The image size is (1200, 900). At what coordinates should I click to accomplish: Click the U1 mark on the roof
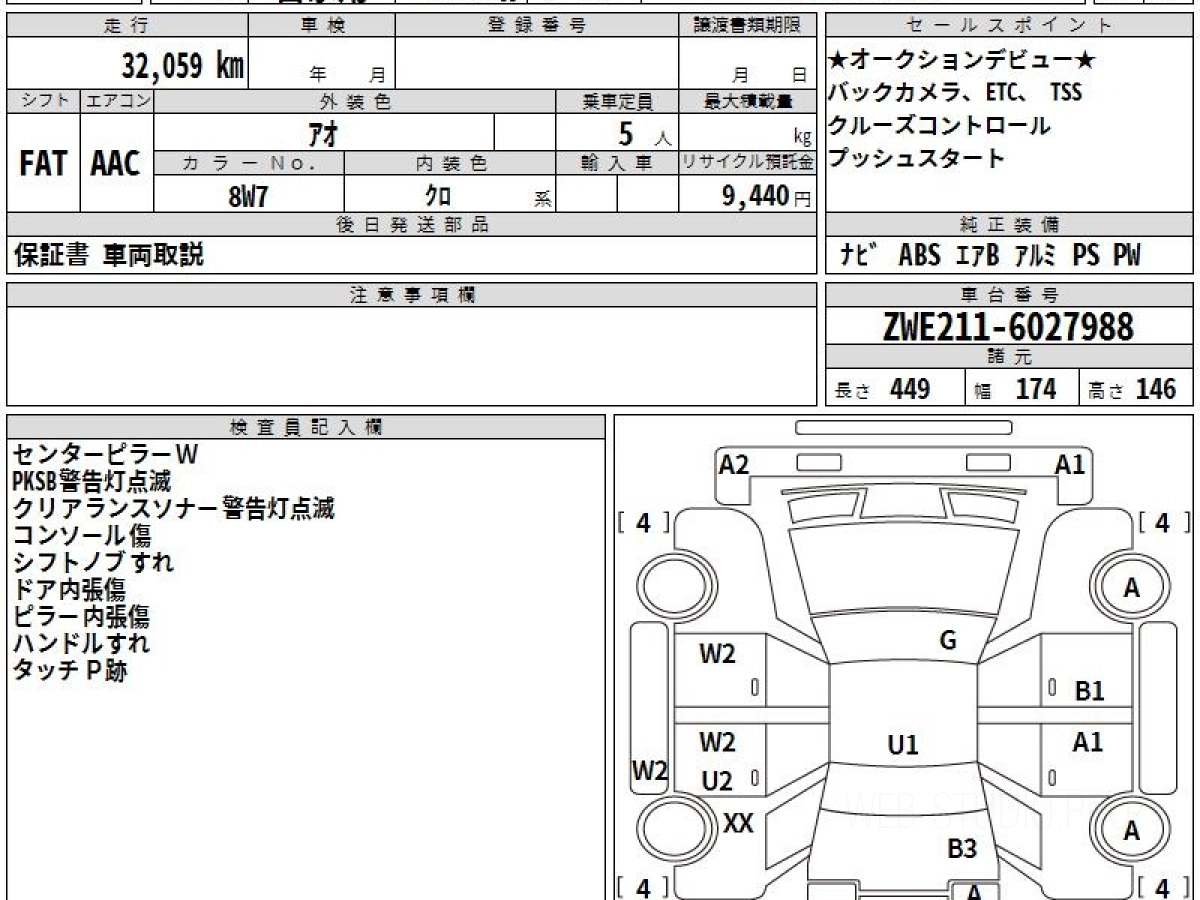tap(903, 744)
